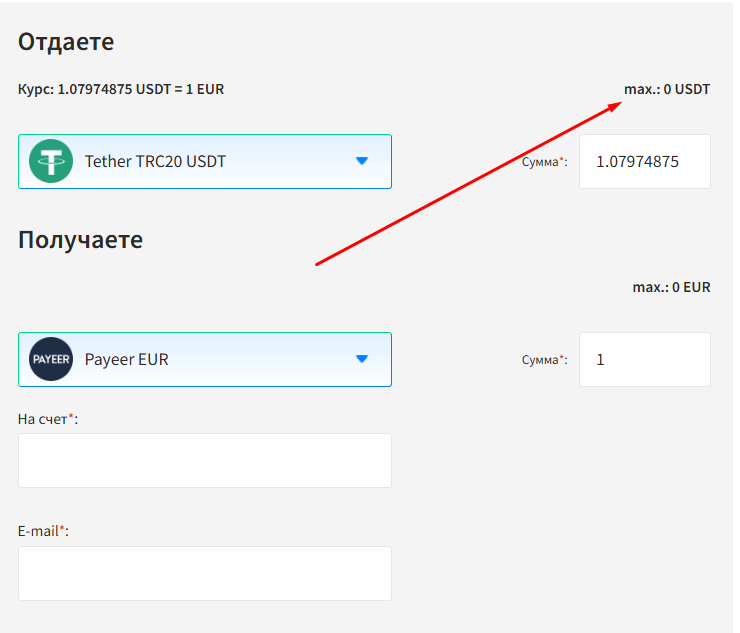Click the Сумма label beside USDT amount
Screen dimensions: 740x633
545,162
